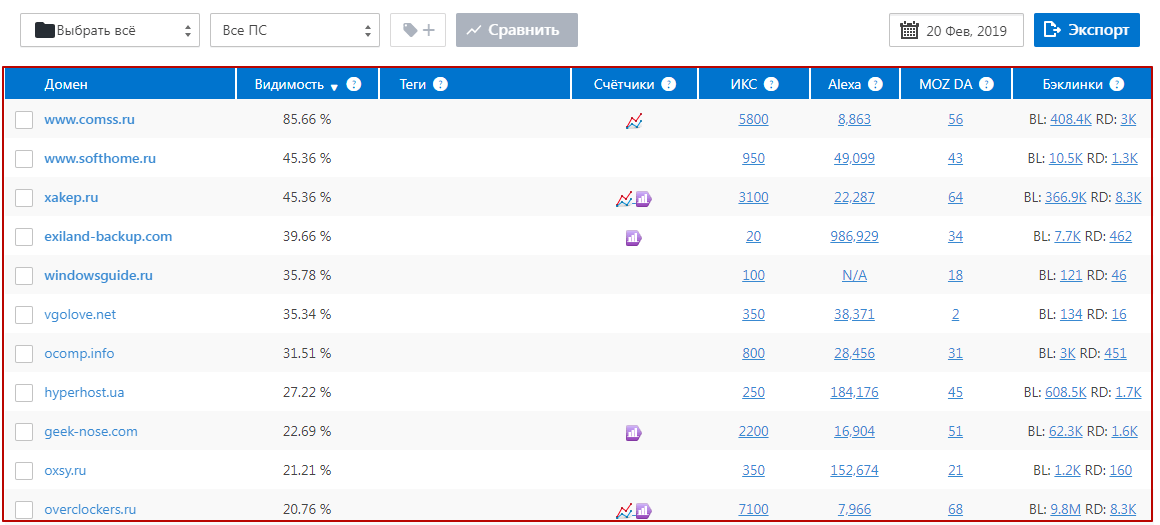The height and width of the screenshot is (525, 1160).
Task: Open the xakep.ru domain link
Action: point(71,197)
